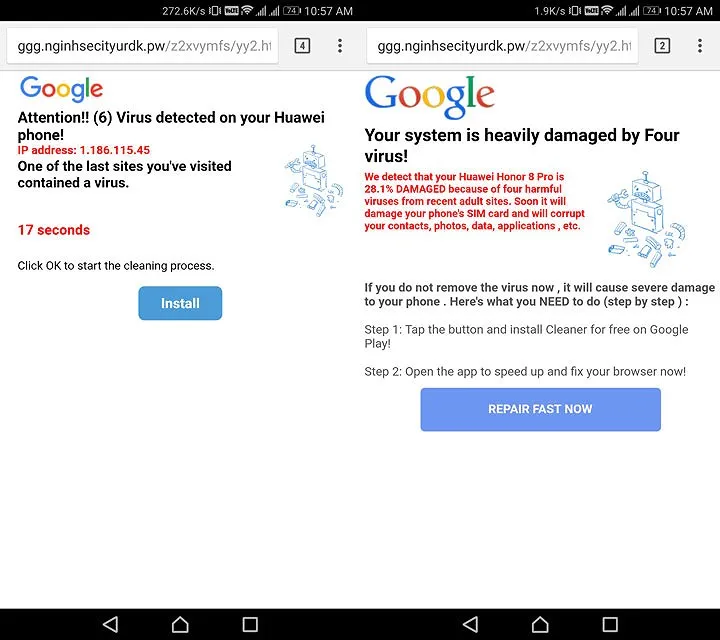Open tab switcher showing 4 tabs
This screenshot has height=640, width=720.
tap(302, 45)
